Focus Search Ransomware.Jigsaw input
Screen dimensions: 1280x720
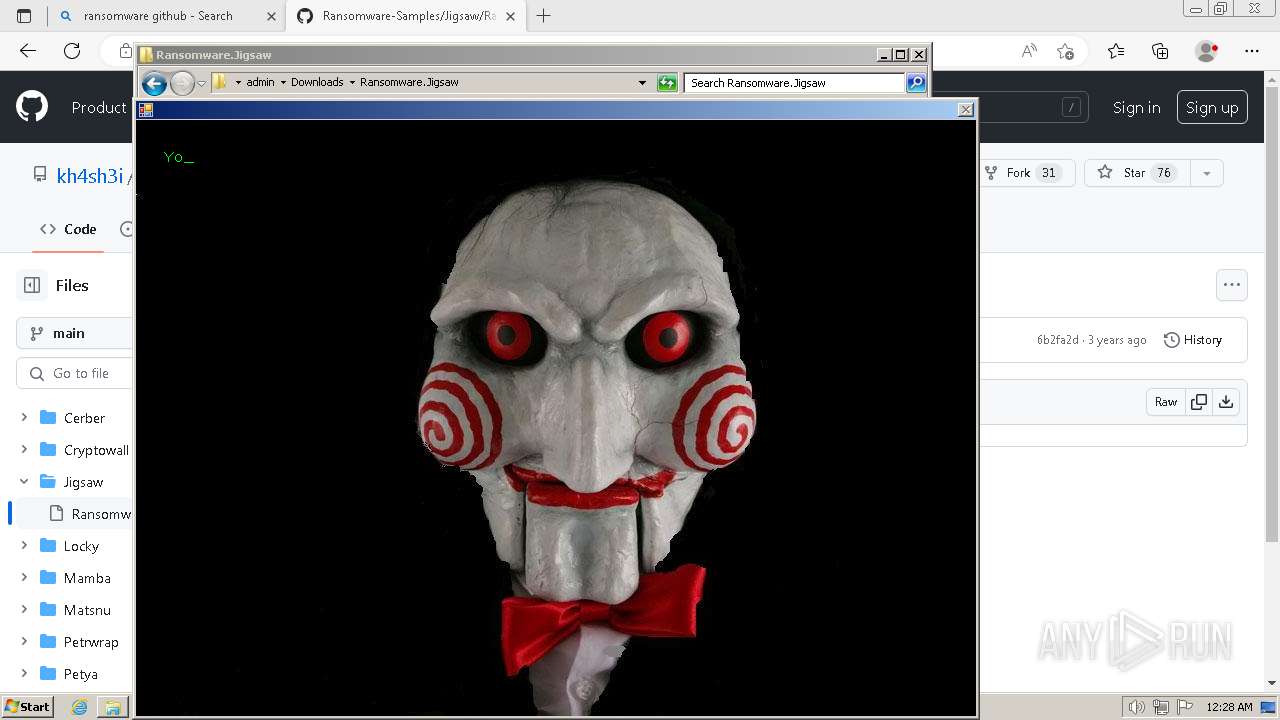tap(795, 83)
